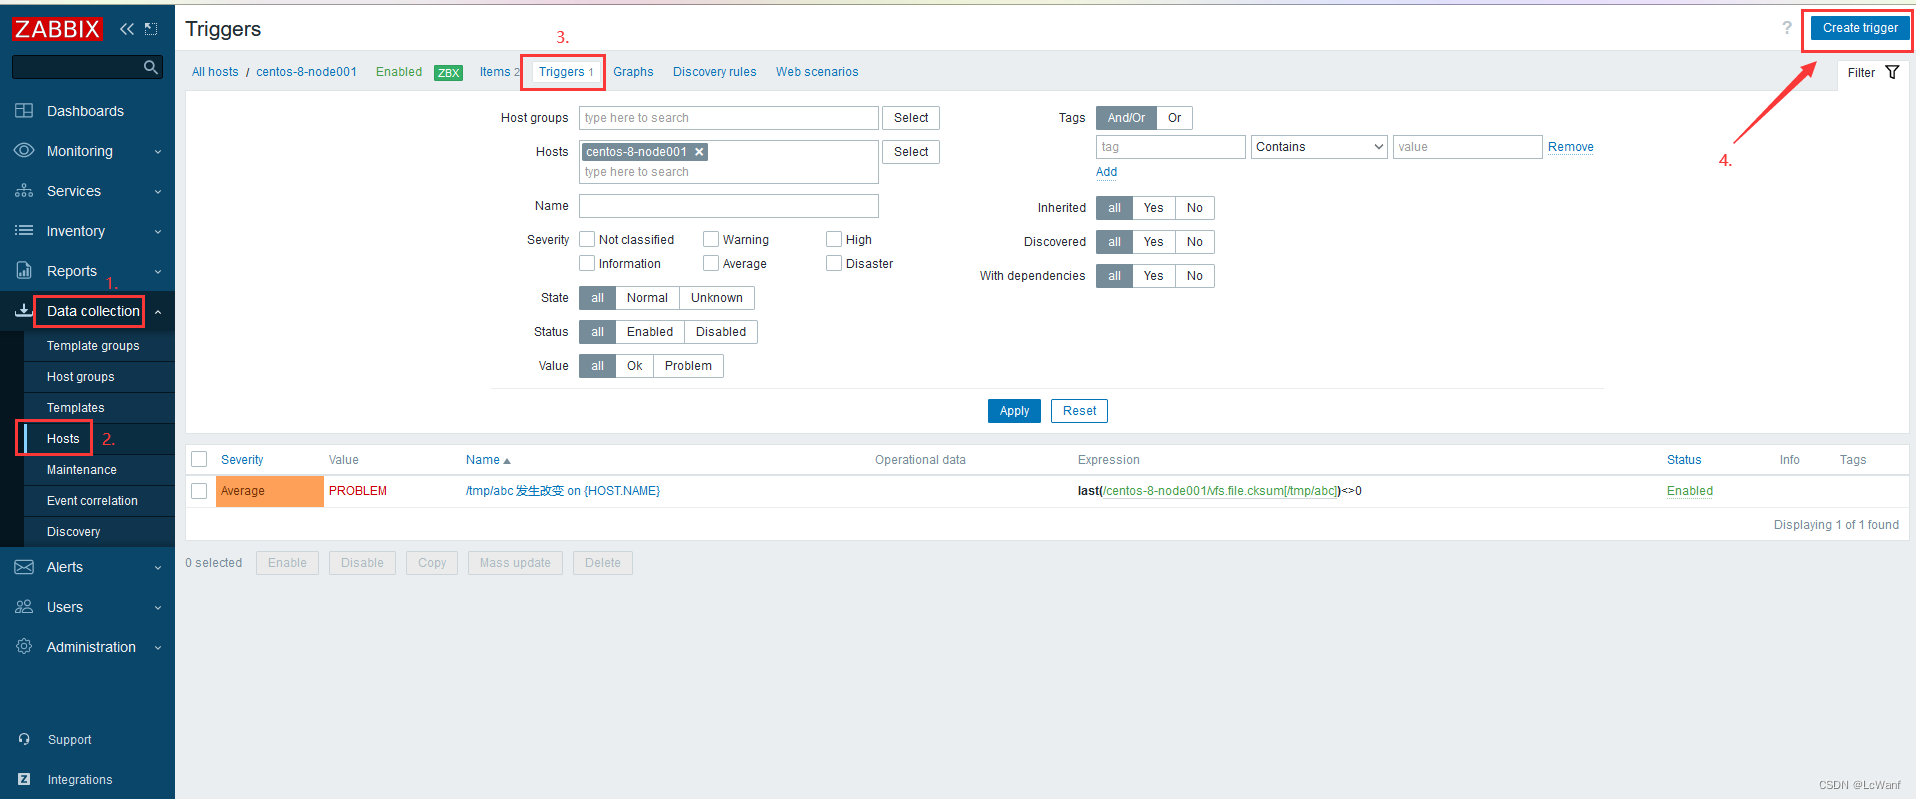Set State filter to Normal
Image resolution: width=1916 pixels, height=799 pixels.
click(647, 298)
